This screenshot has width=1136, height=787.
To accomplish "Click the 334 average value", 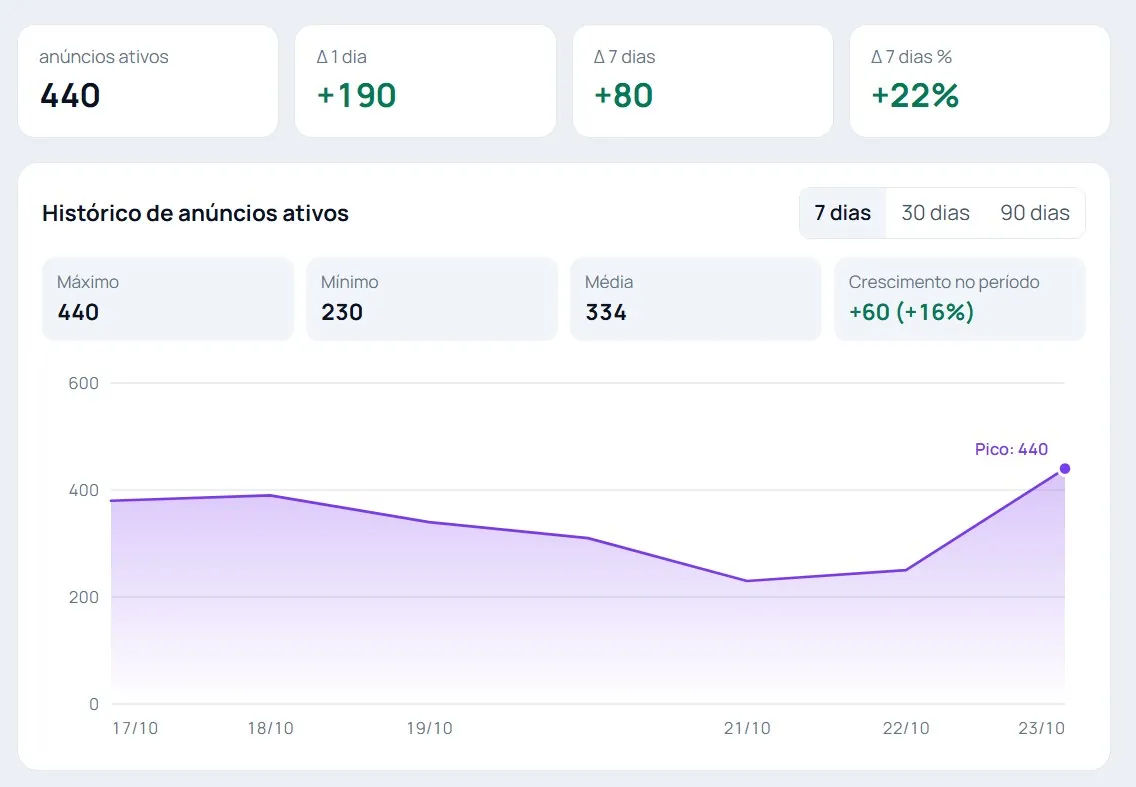I will point(606,312).
